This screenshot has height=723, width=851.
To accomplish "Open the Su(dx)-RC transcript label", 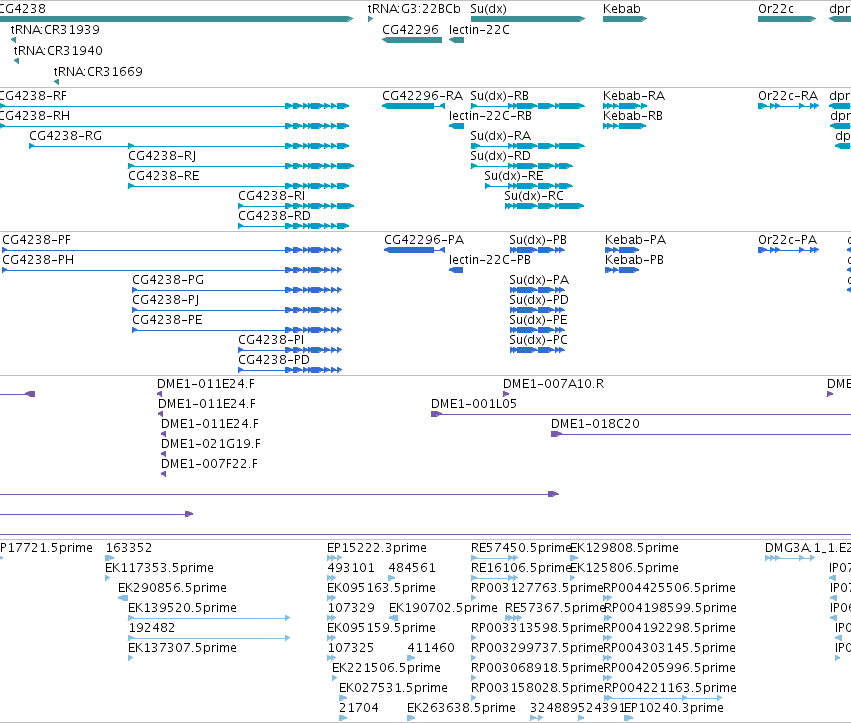I will point(534,196).
